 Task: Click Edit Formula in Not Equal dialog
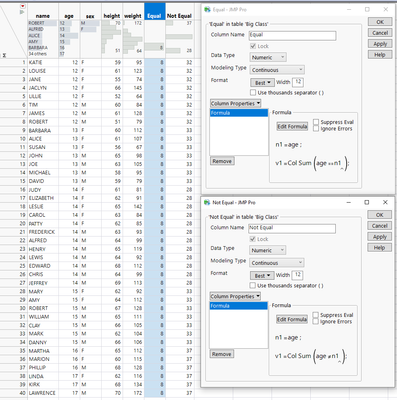coord(292,319)
